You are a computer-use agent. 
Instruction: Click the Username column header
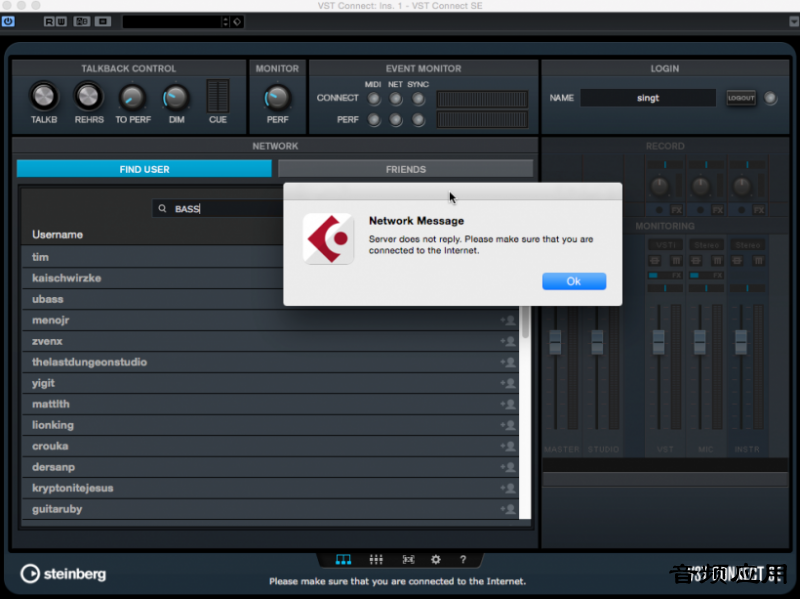coord(57,234)
